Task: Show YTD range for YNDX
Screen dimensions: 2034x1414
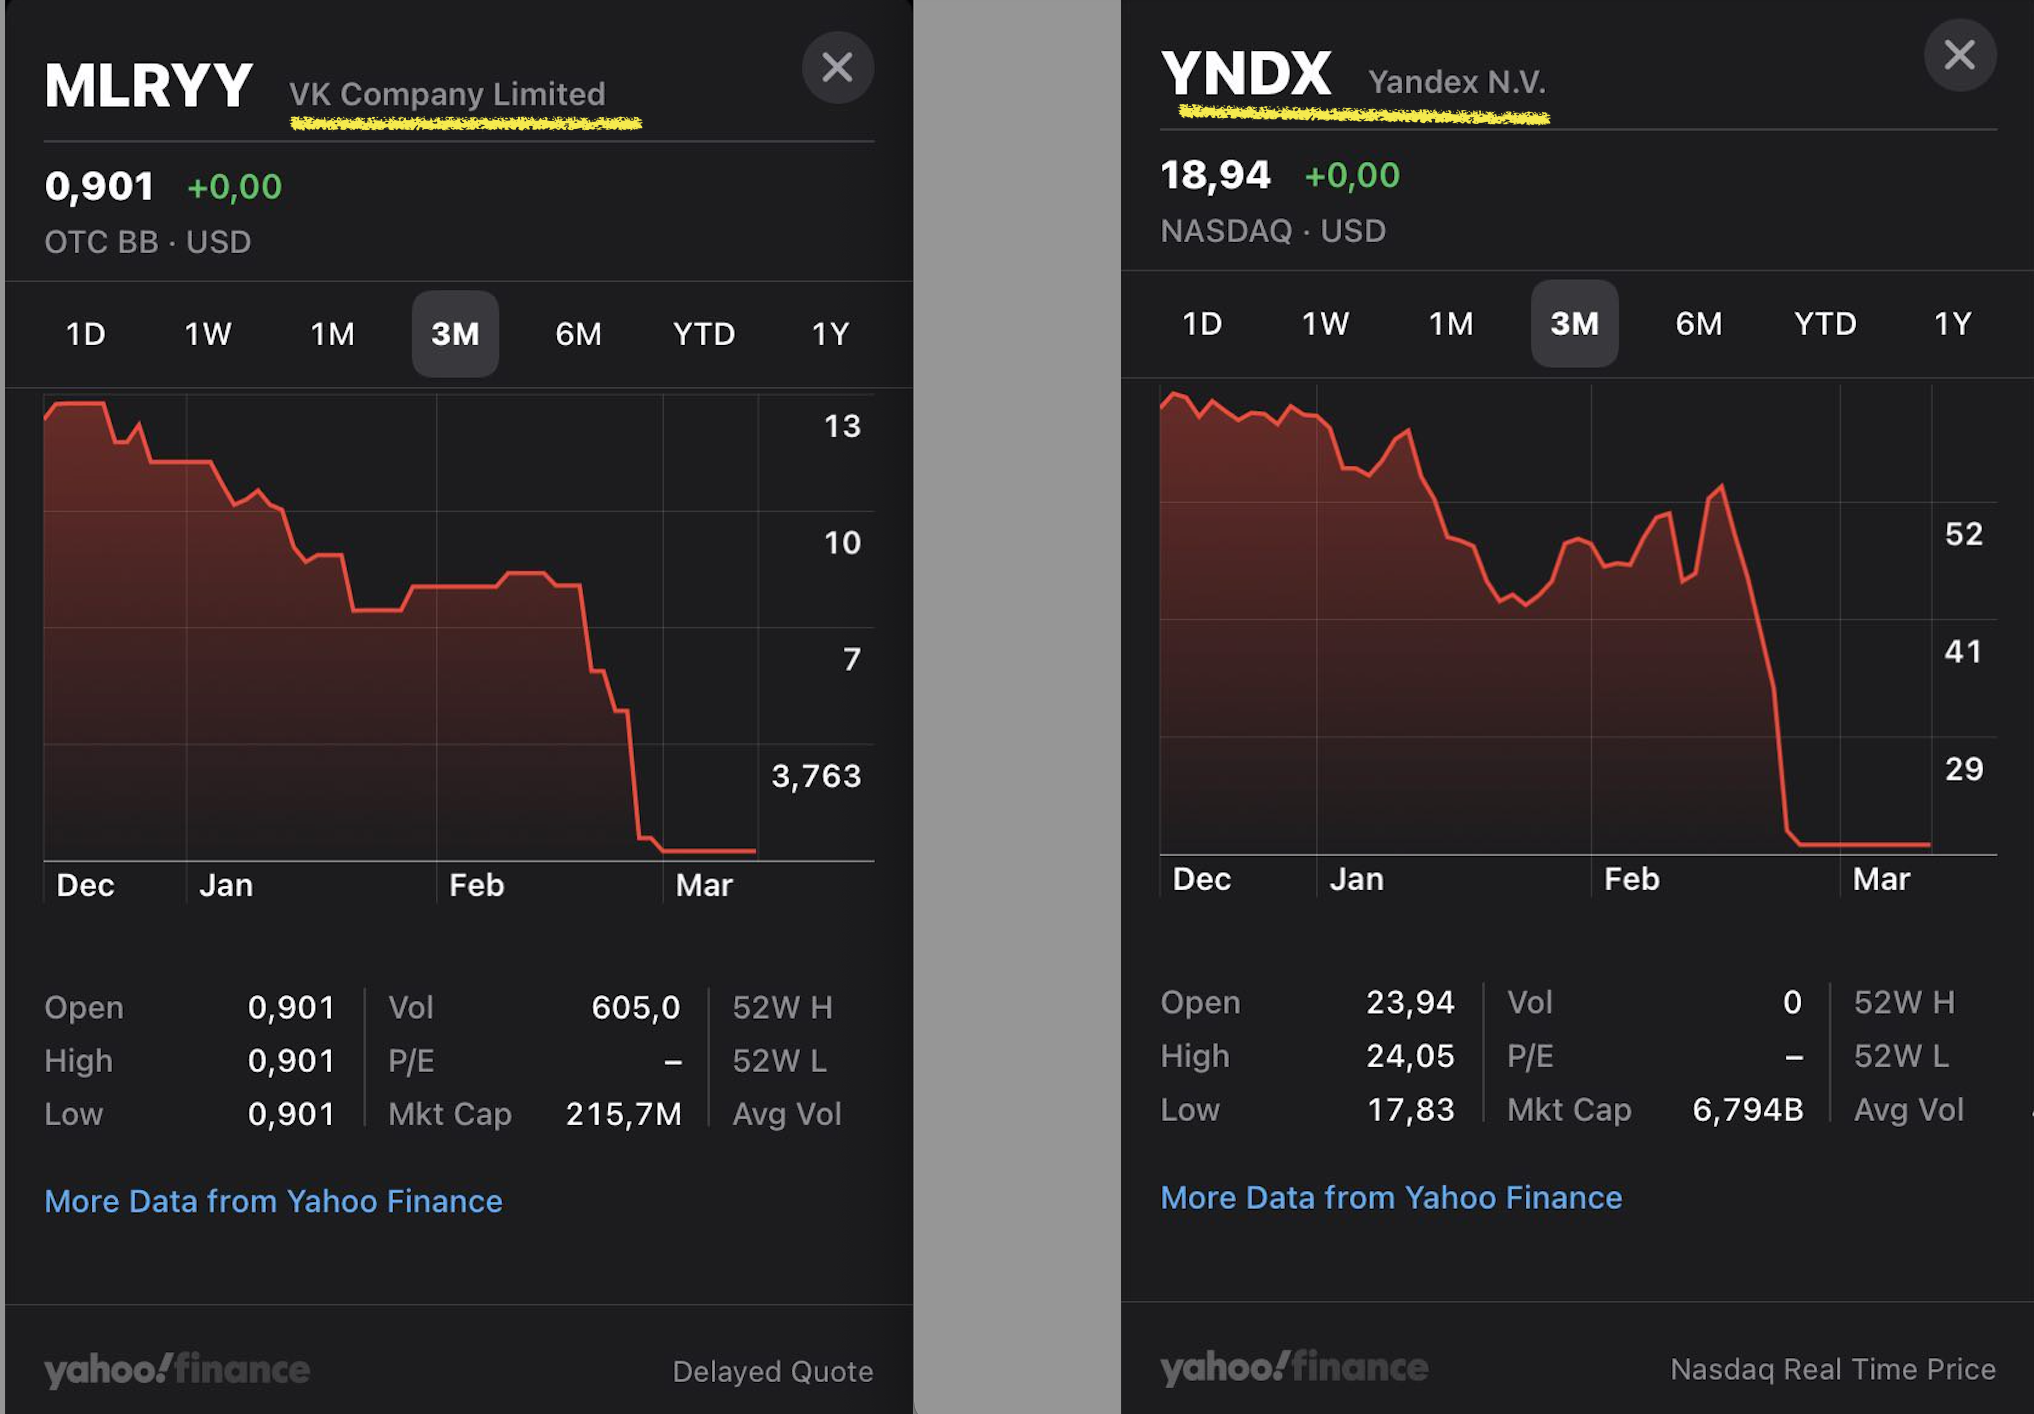Action: pos(1825,324)
